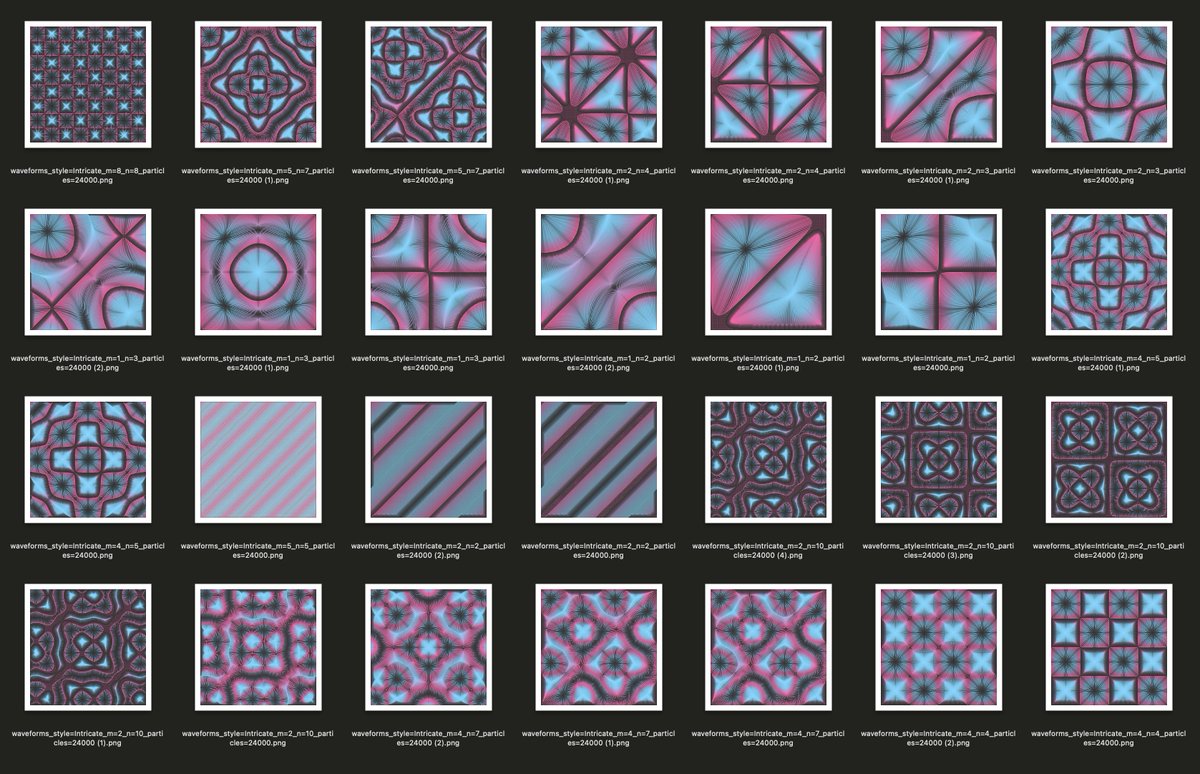The image size is (1200, 774).
Task: Select thumbnail of m=1_n=2 (2) image
Action: click(x=599, y=272)
